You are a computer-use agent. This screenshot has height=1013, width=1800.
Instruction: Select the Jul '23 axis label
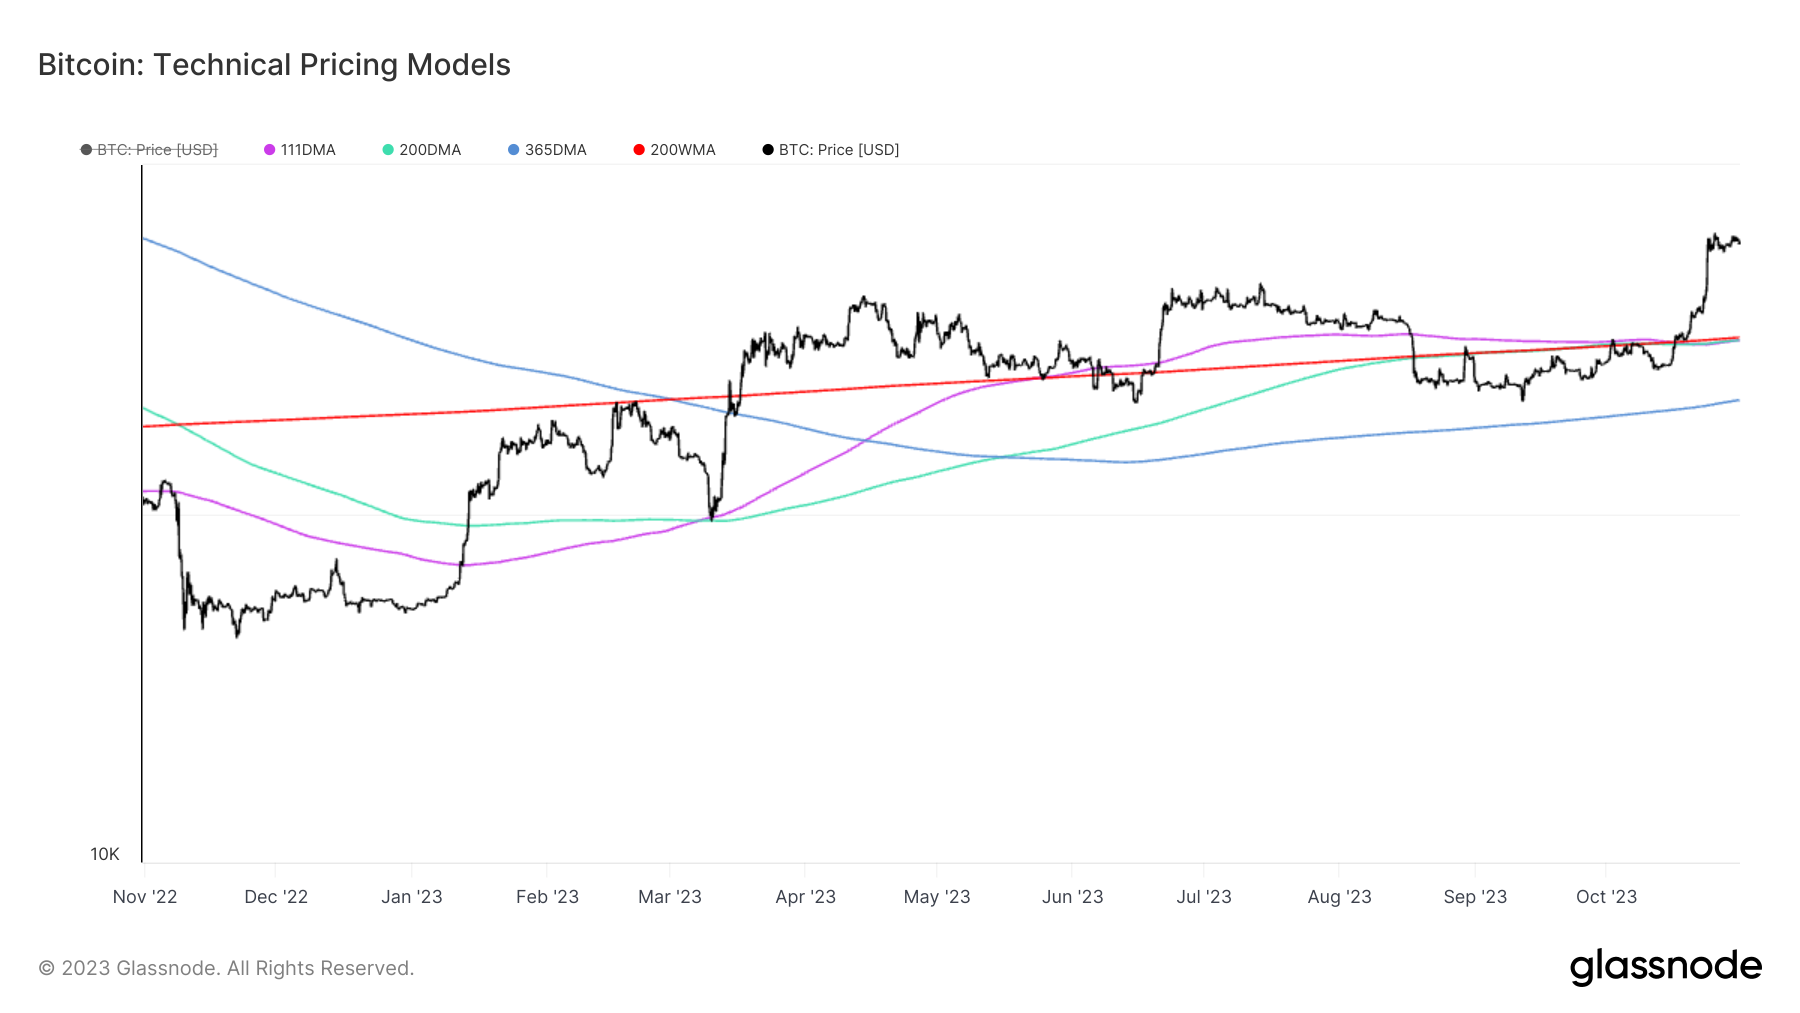[1204, 897]
